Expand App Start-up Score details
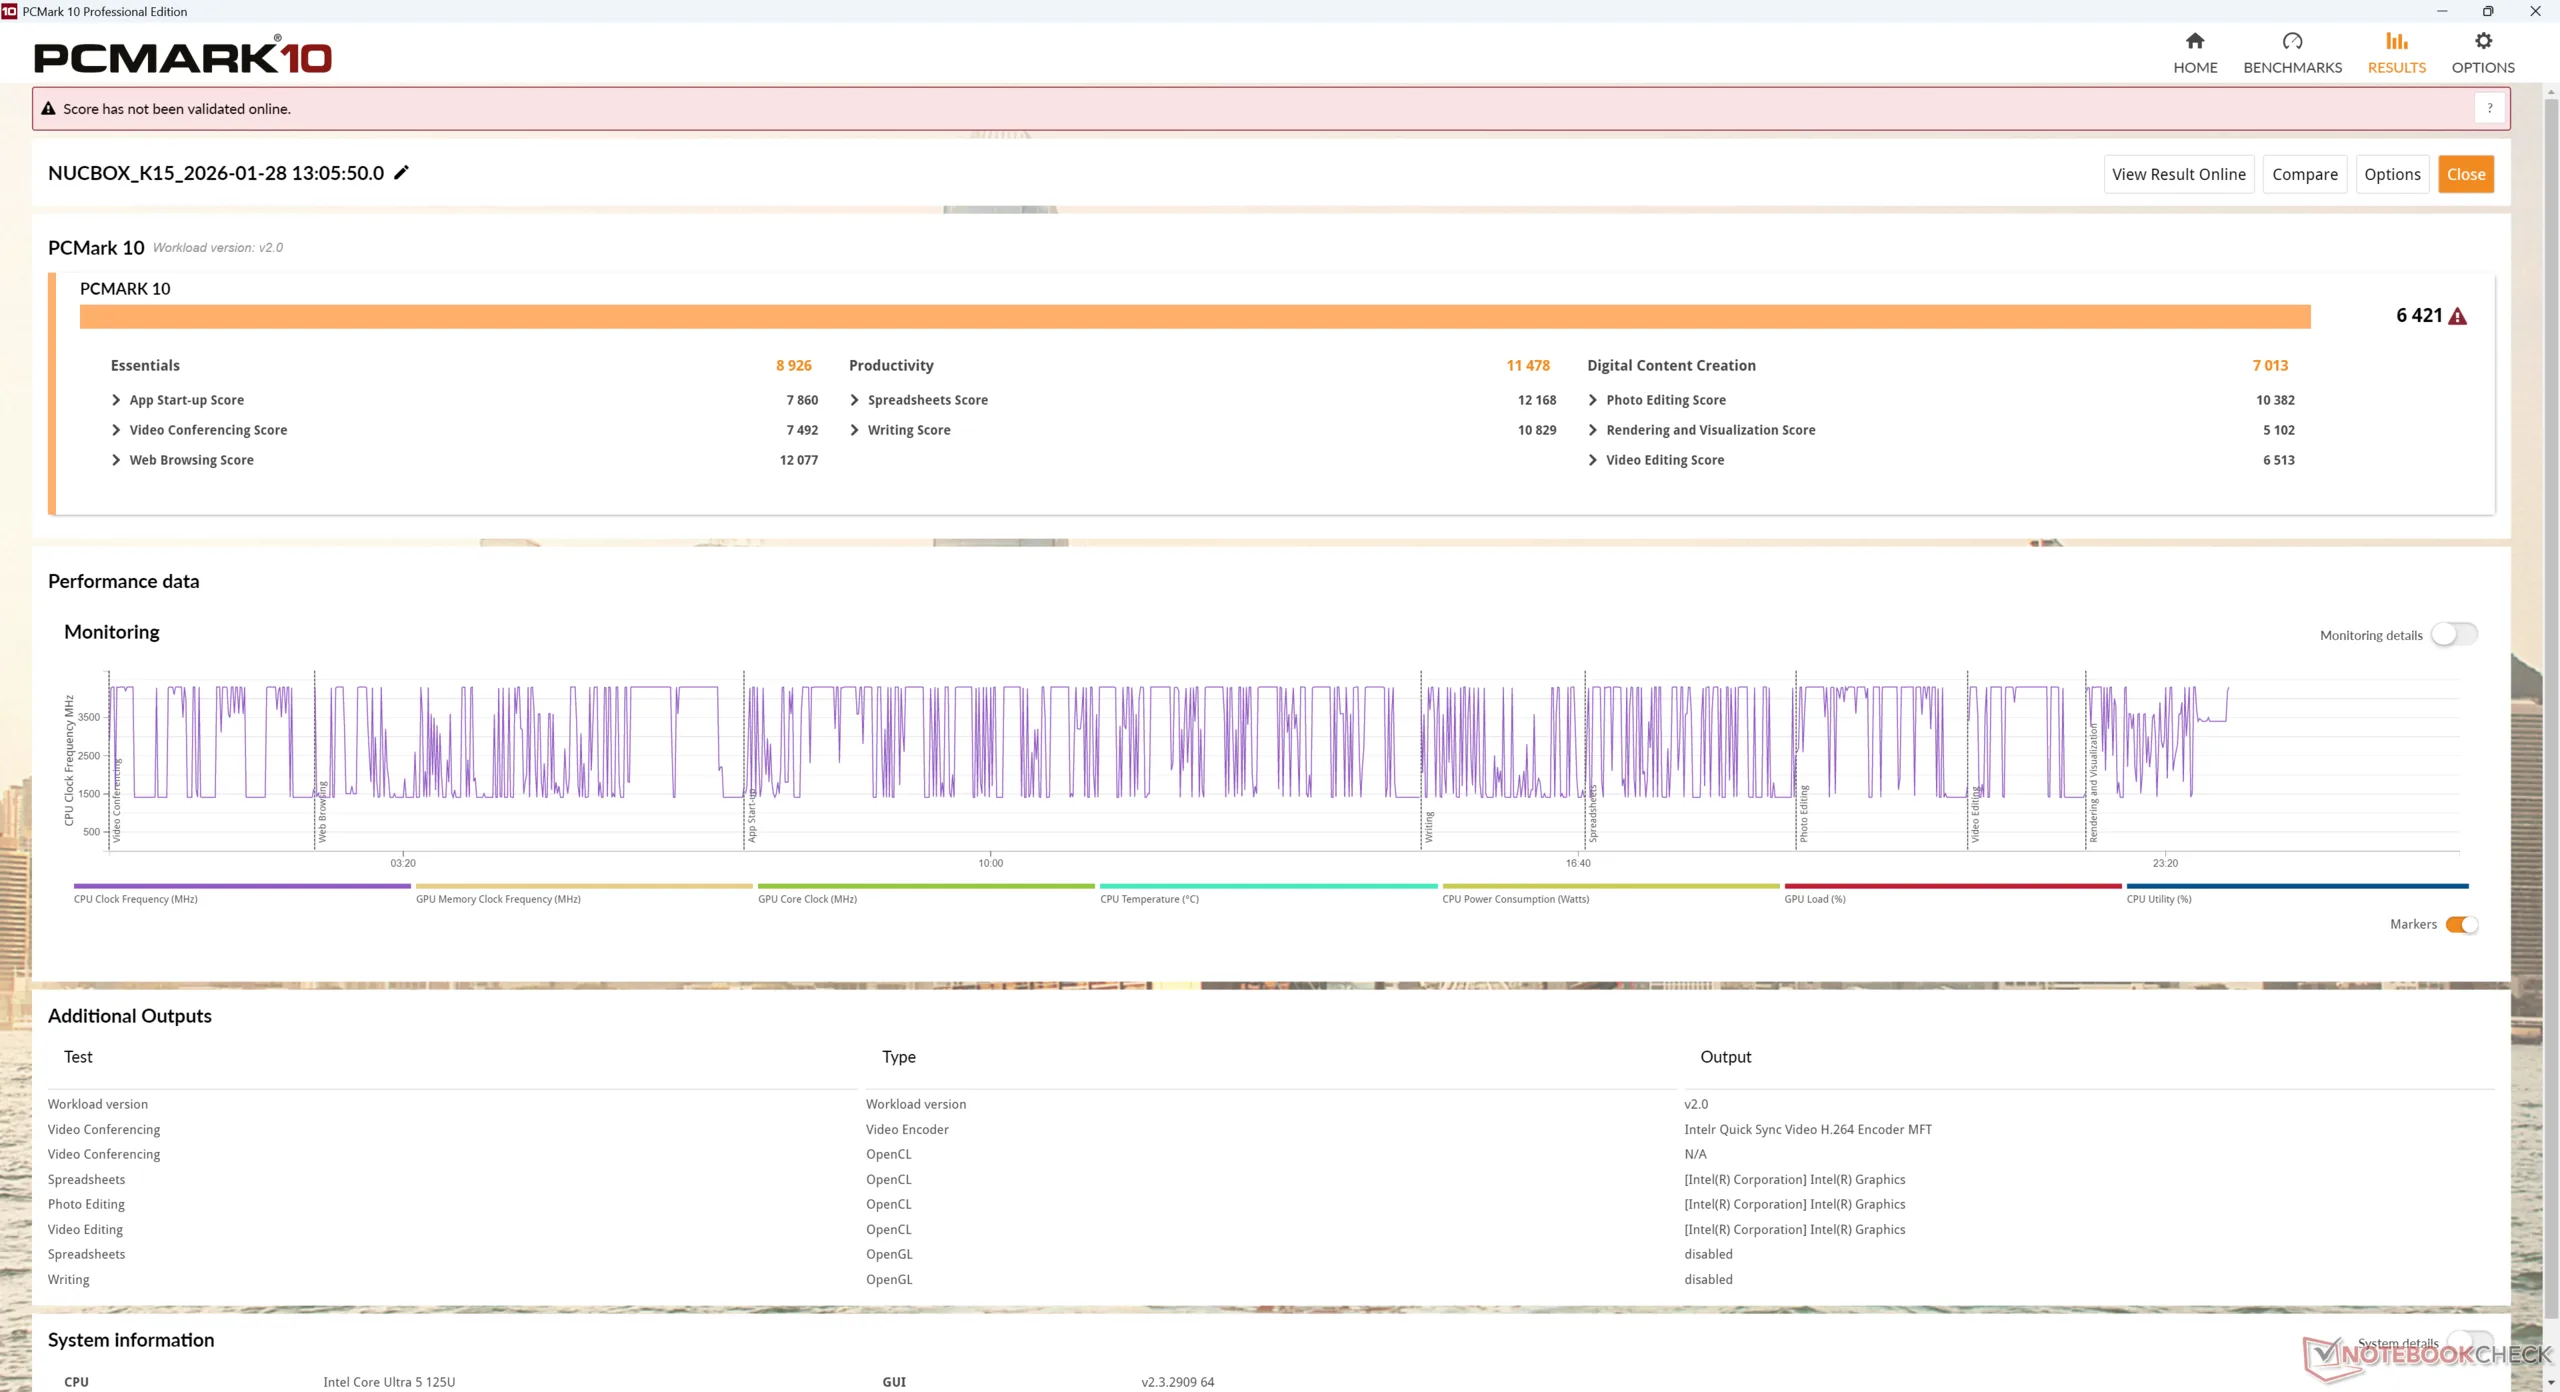This screenshot has height=1392, width=2560. click(116, 400)
